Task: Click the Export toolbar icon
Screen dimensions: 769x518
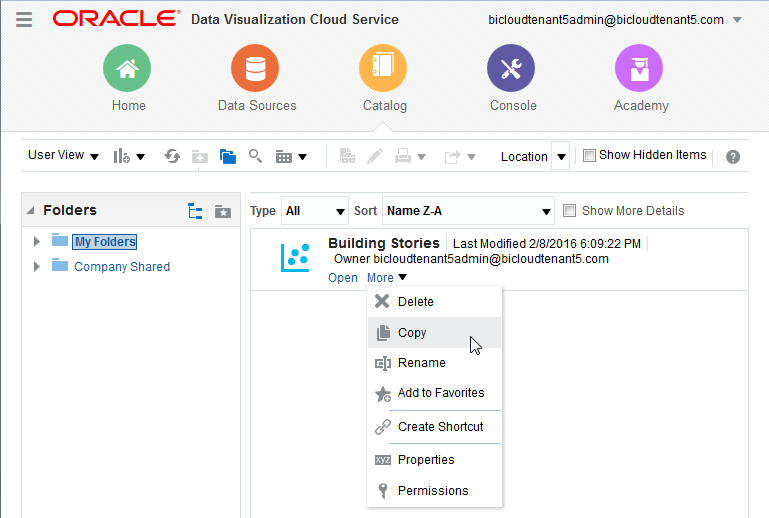Action: [452, 157]
